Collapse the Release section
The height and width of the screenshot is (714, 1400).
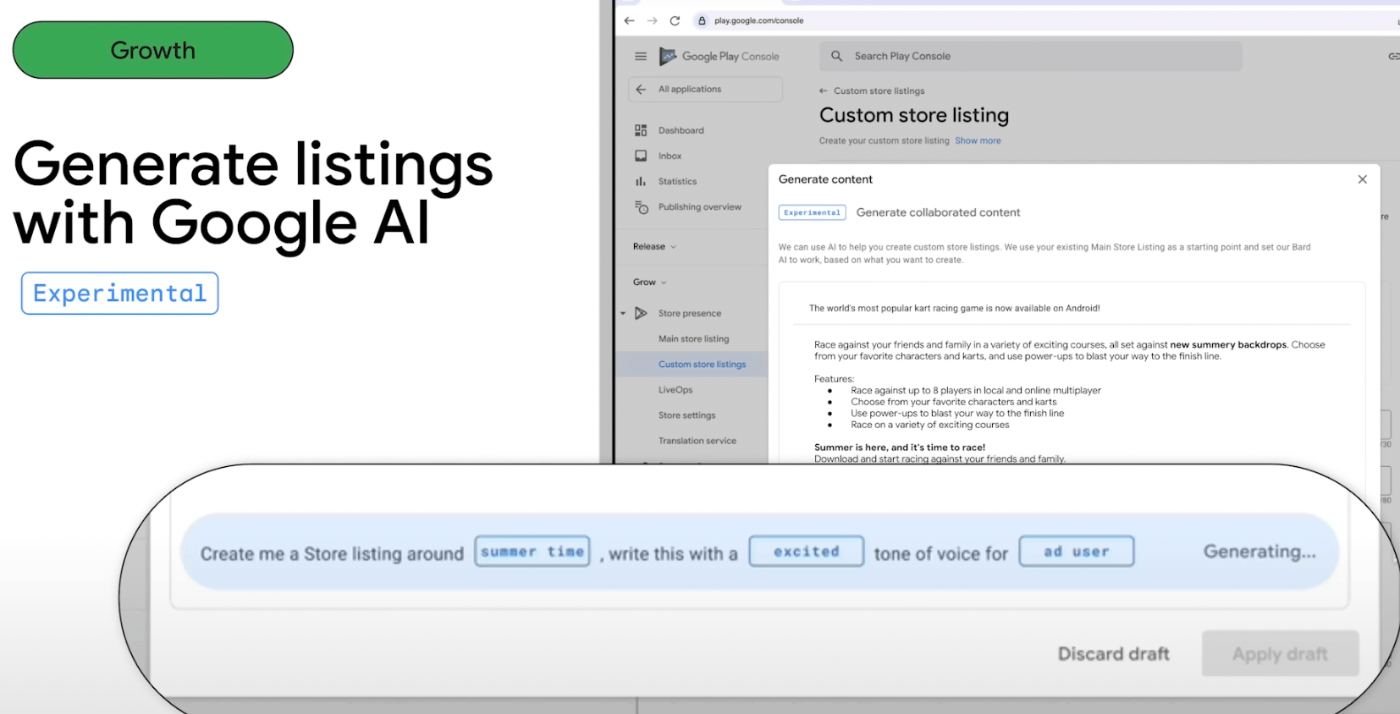(673, 247)
